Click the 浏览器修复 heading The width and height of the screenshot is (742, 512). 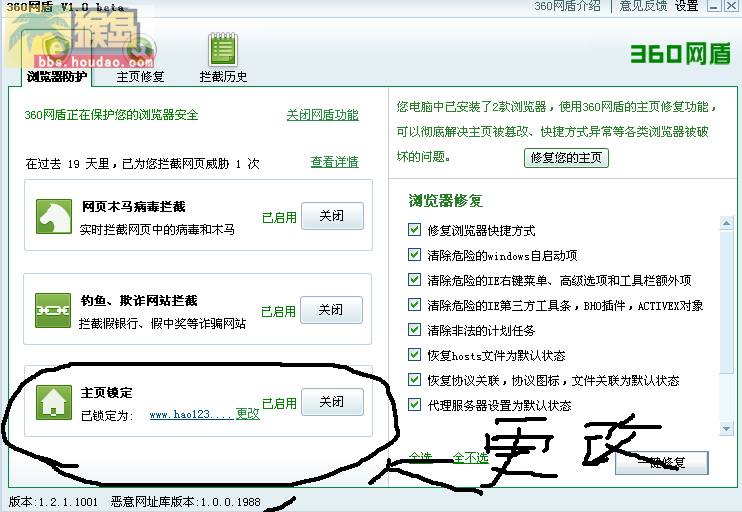446,201
